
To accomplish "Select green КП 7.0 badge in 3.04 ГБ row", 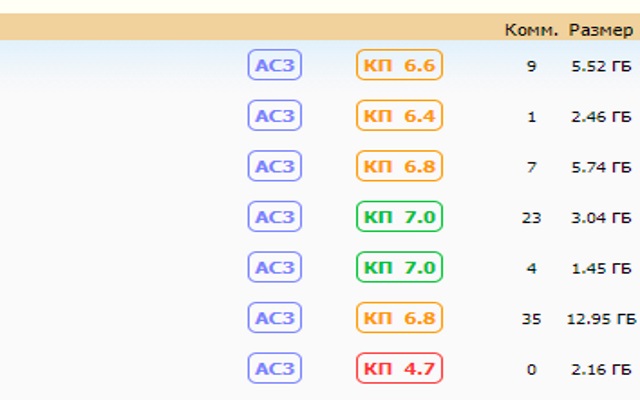I will (x=399, y=217).
